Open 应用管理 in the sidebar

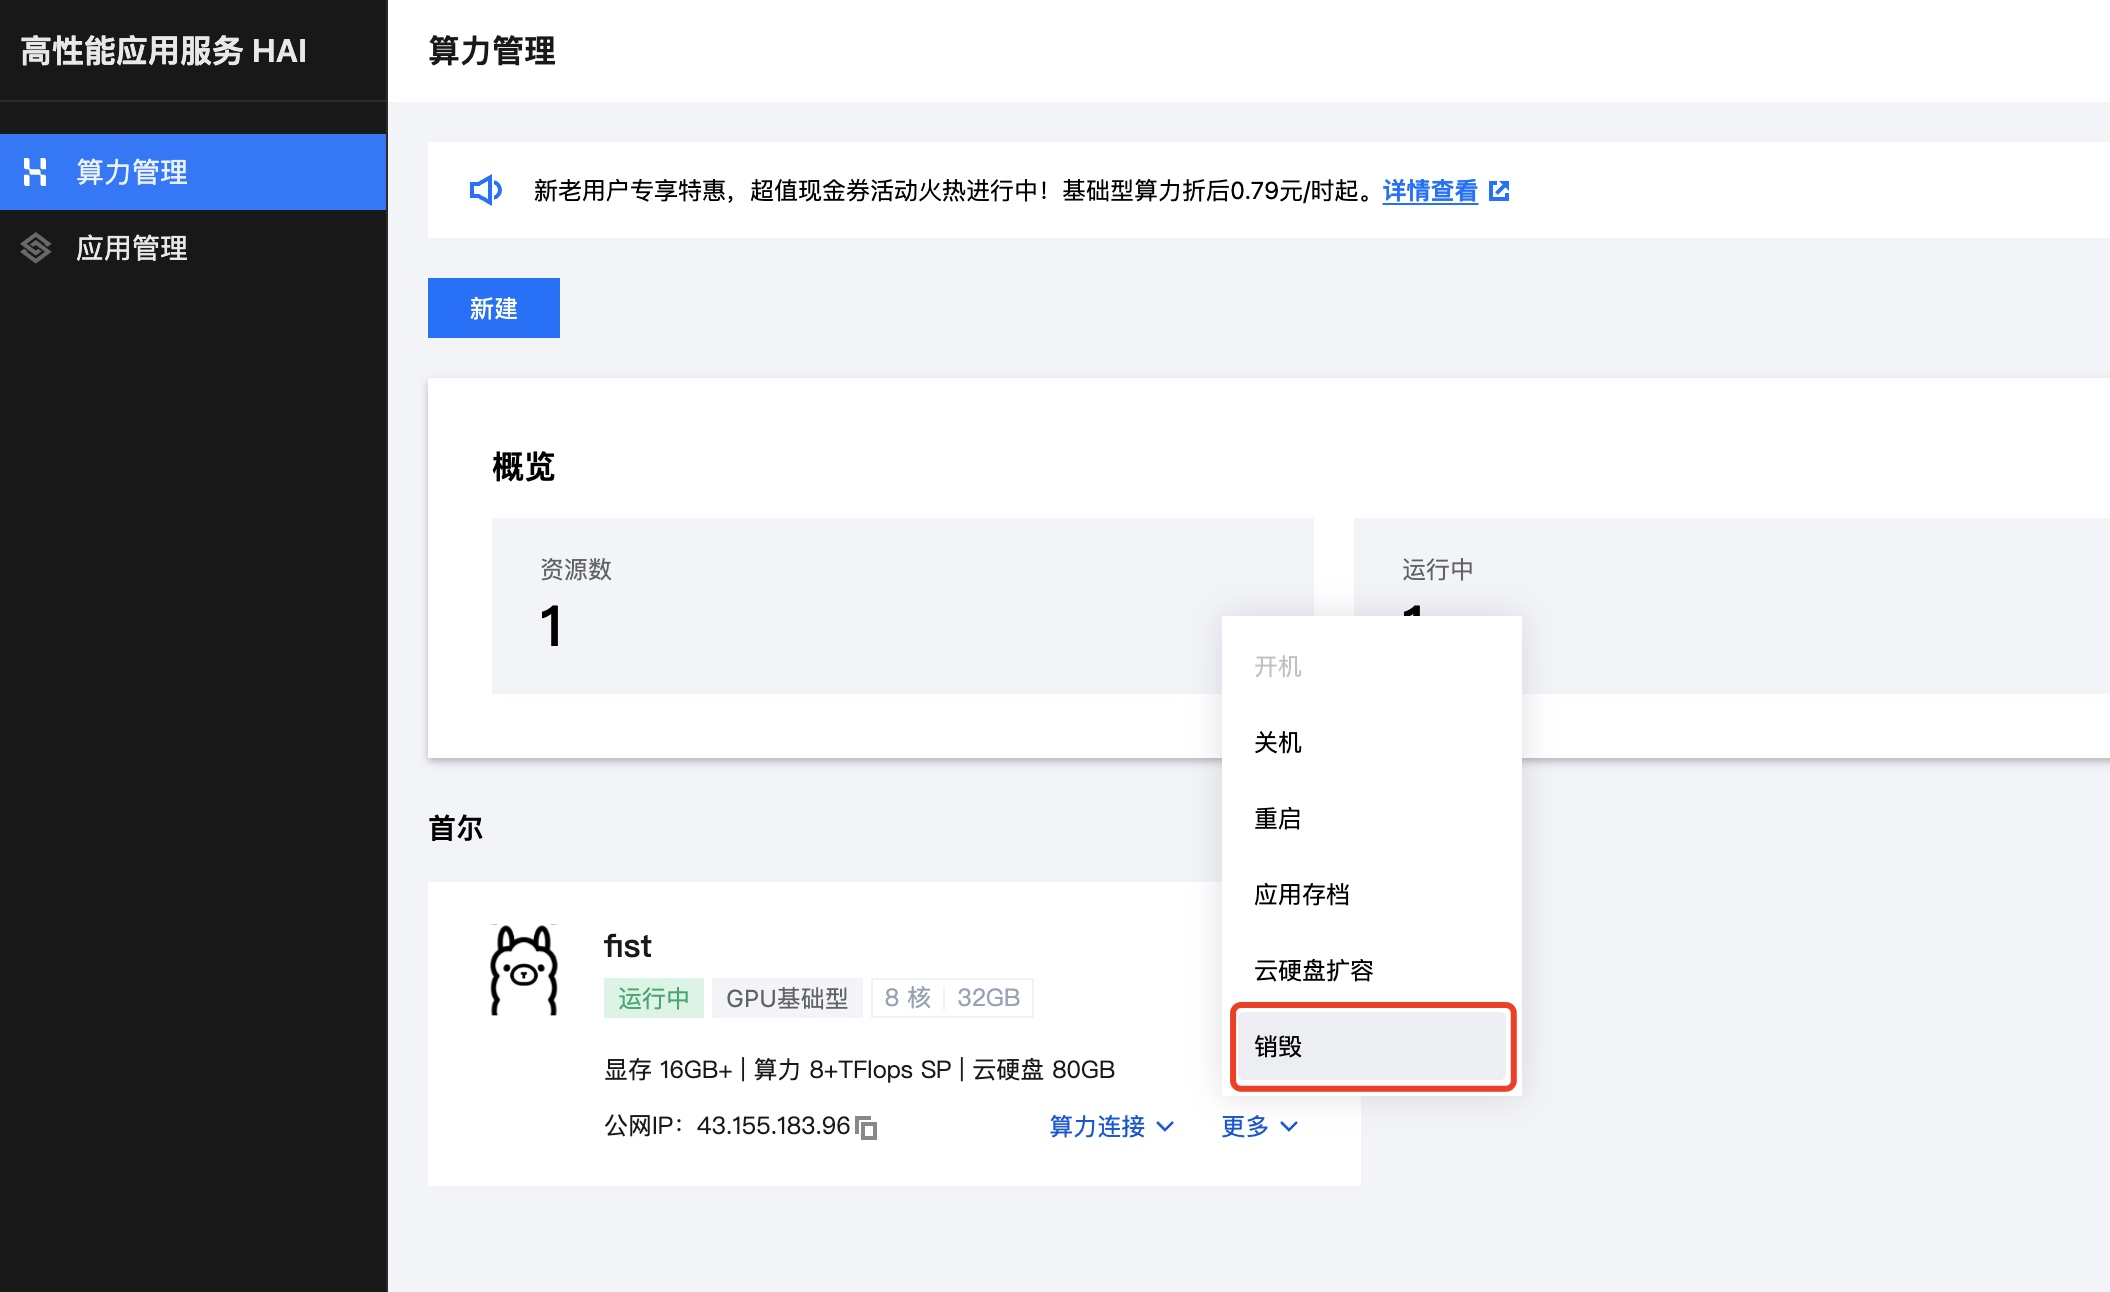click(131, 248)
